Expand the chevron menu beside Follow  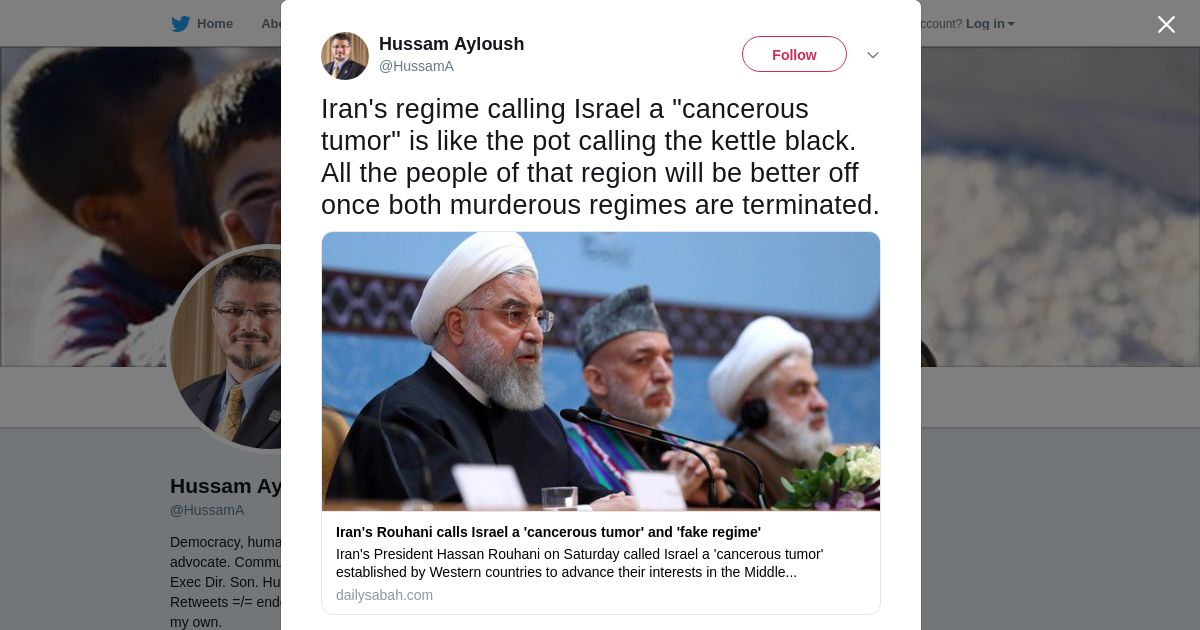click(873, 55)
